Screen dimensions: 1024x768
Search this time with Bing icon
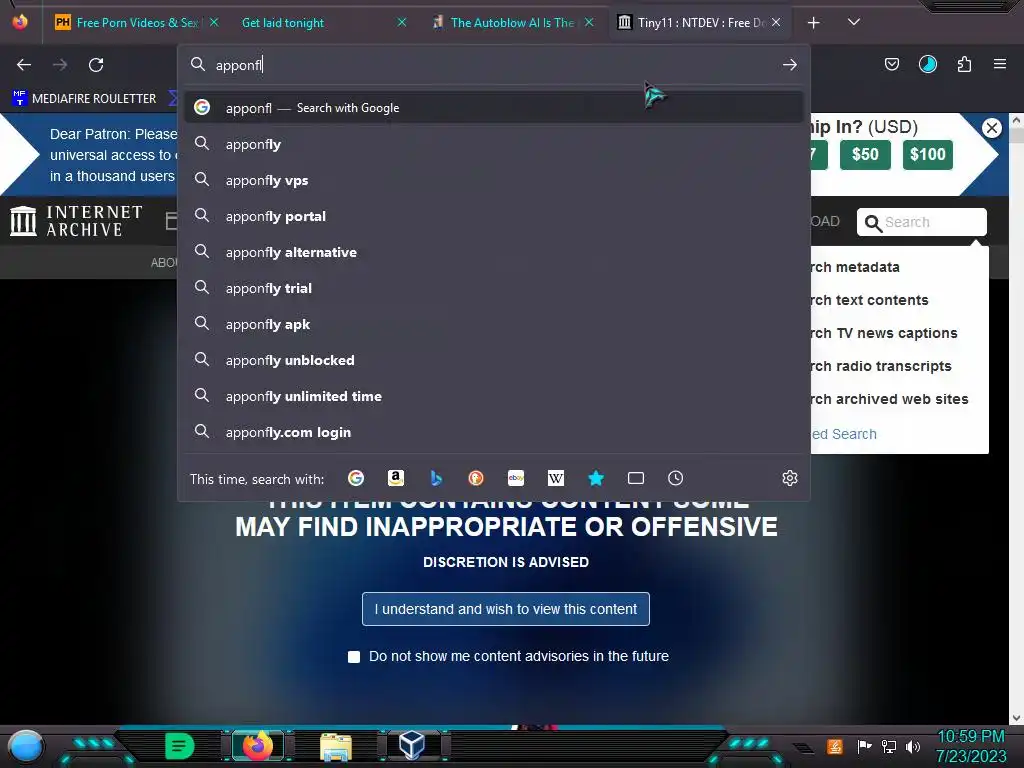pyautogui.click(x=436, y=478)
